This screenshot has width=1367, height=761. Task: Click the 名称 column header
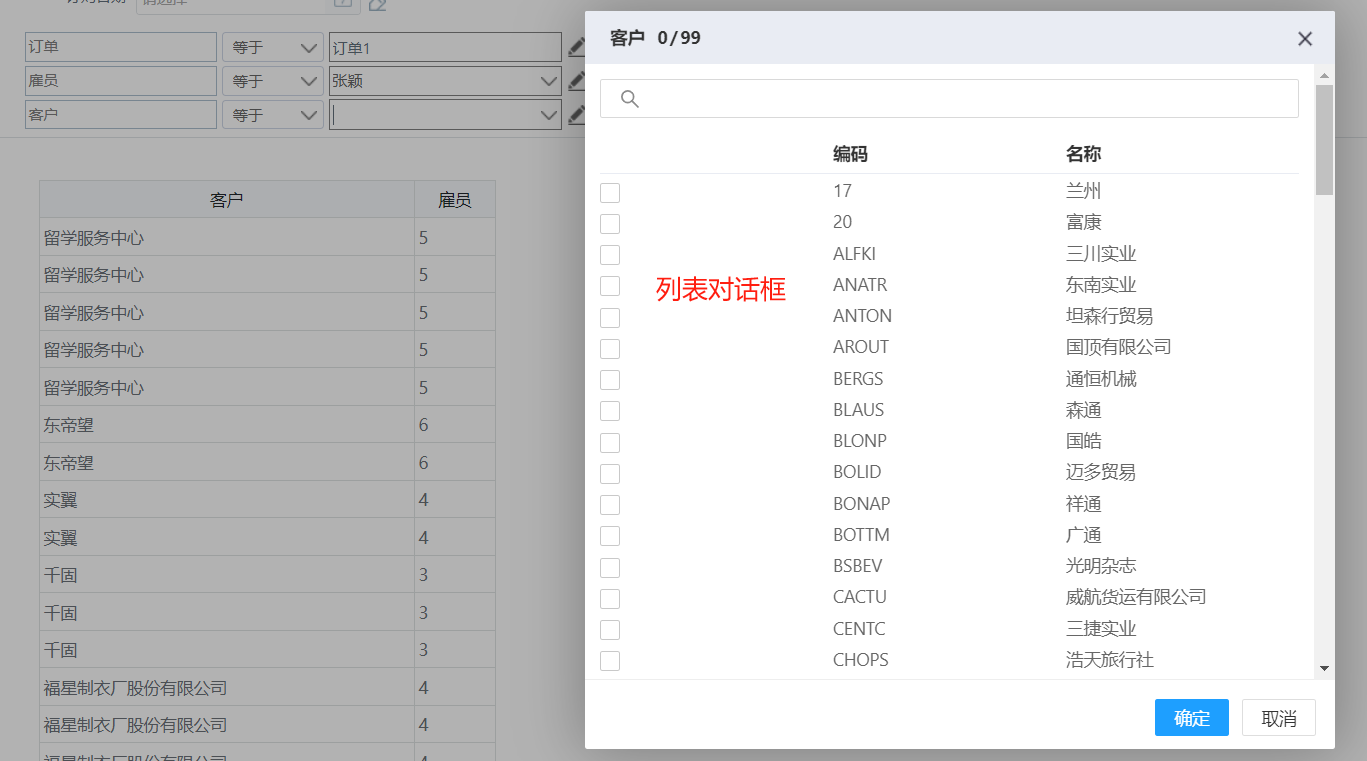[x=1083, y=154]
